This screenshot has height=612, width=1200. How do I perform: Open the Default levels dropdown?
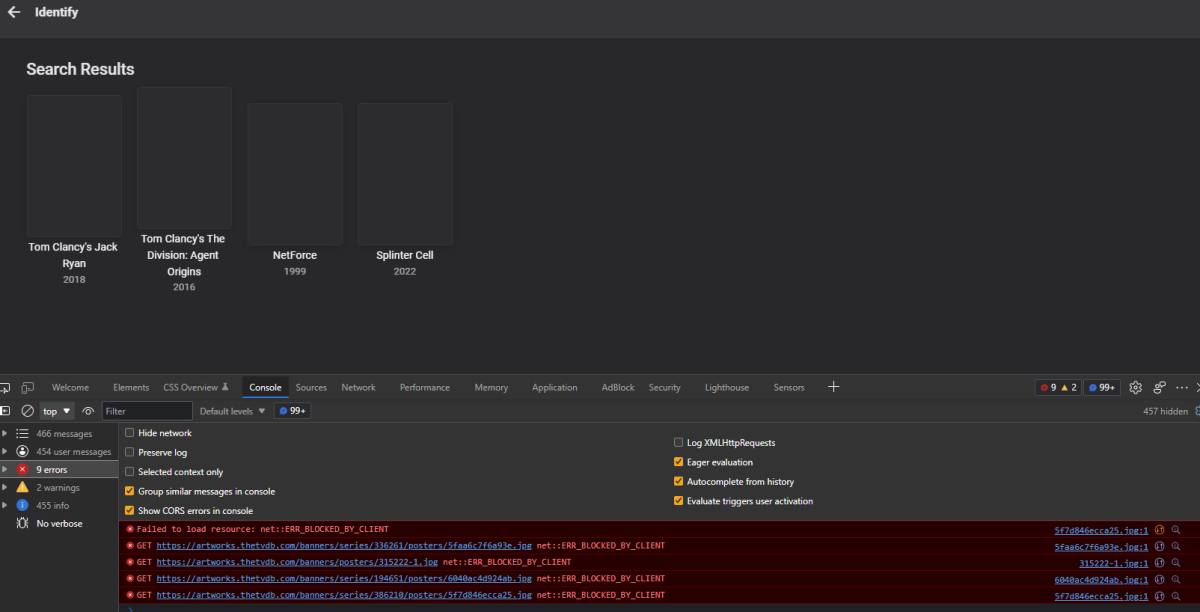(233, 411)
